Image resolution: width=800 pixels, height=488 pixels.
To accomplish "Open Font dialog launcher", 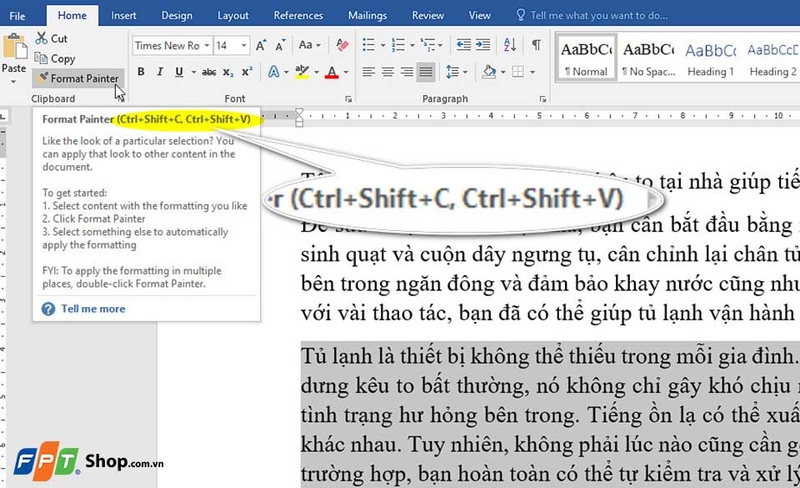I will (x=348, y=99).
